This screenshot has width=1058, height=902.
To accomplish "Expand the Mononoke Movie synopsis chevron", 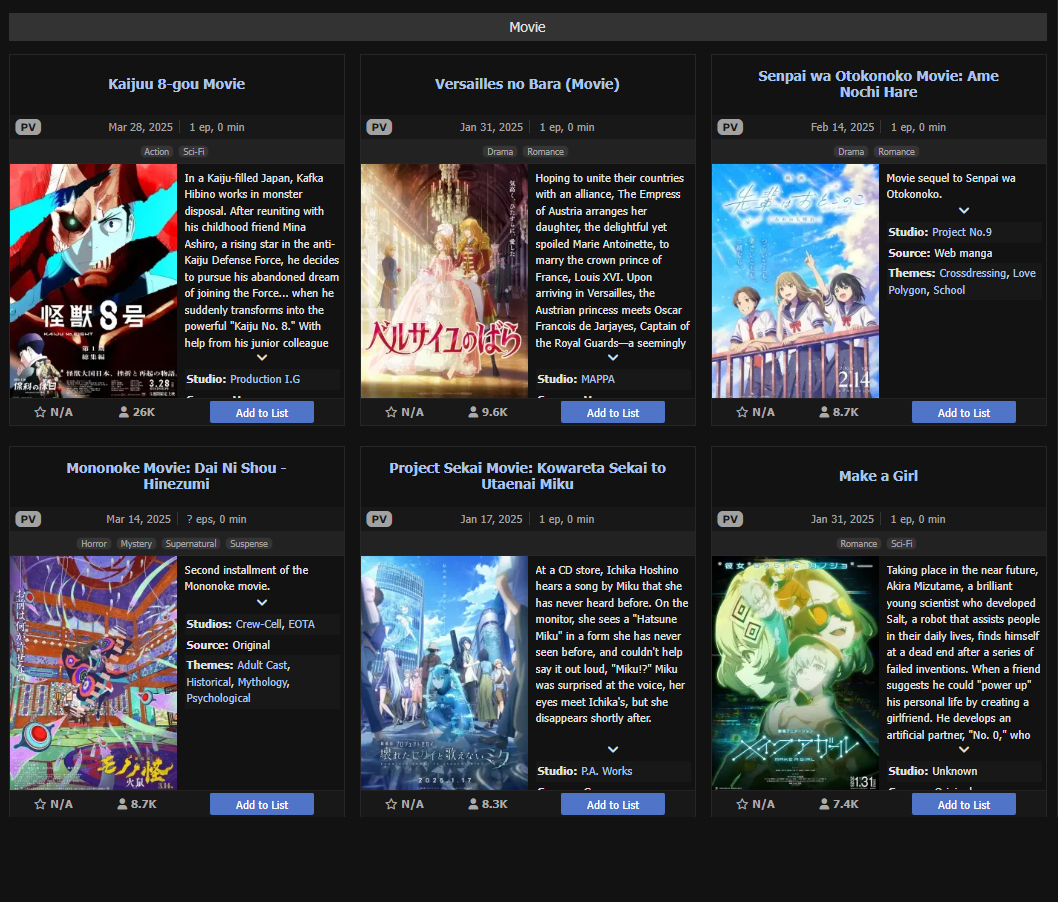I will click(262, 602).
